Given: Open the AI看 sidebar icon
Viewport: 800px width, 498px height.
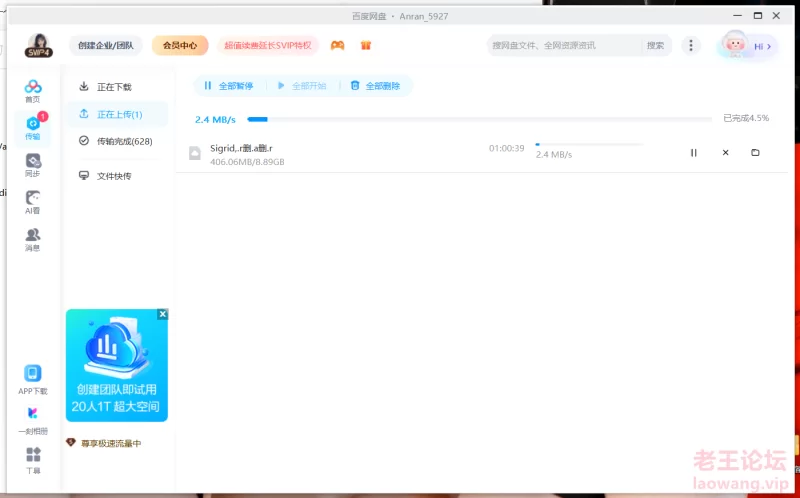Looking at the screenshot, I should (33, 203).
